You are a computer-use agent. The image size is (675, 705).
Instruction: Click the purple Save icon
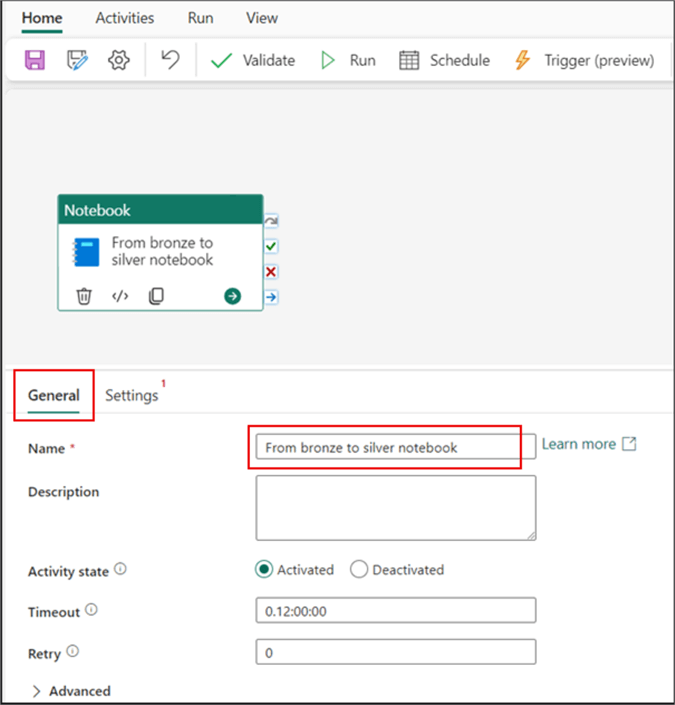coord(35,60)
